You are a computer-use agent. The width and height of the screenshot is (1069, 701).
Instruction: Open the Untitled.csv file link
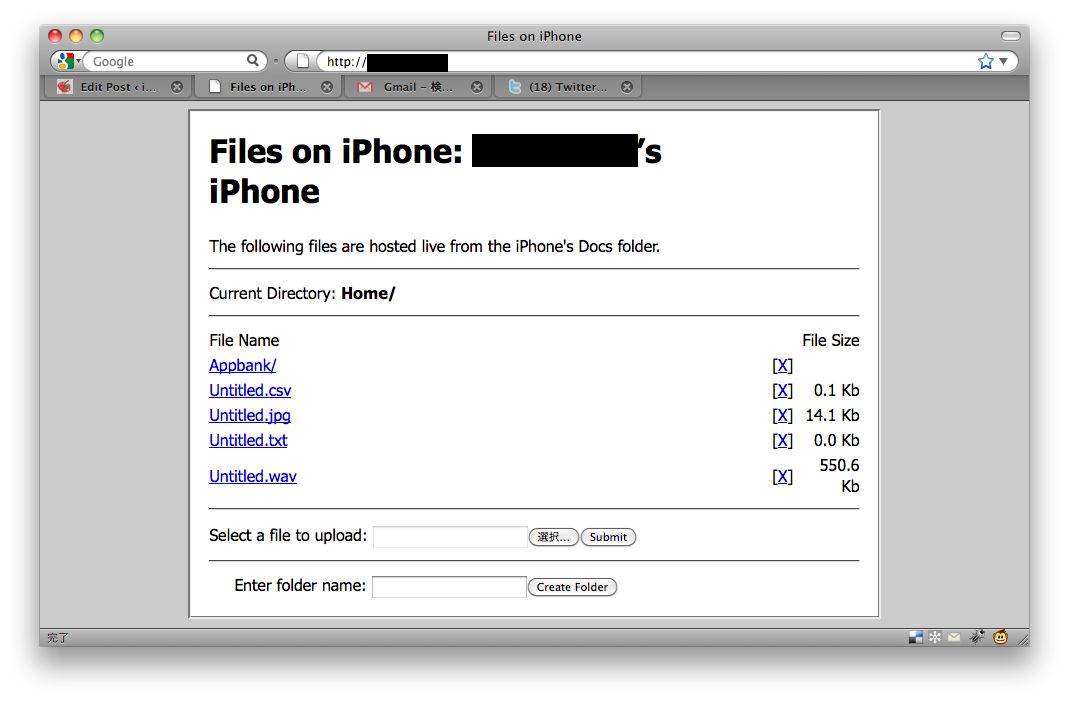[x=250, y=391]
